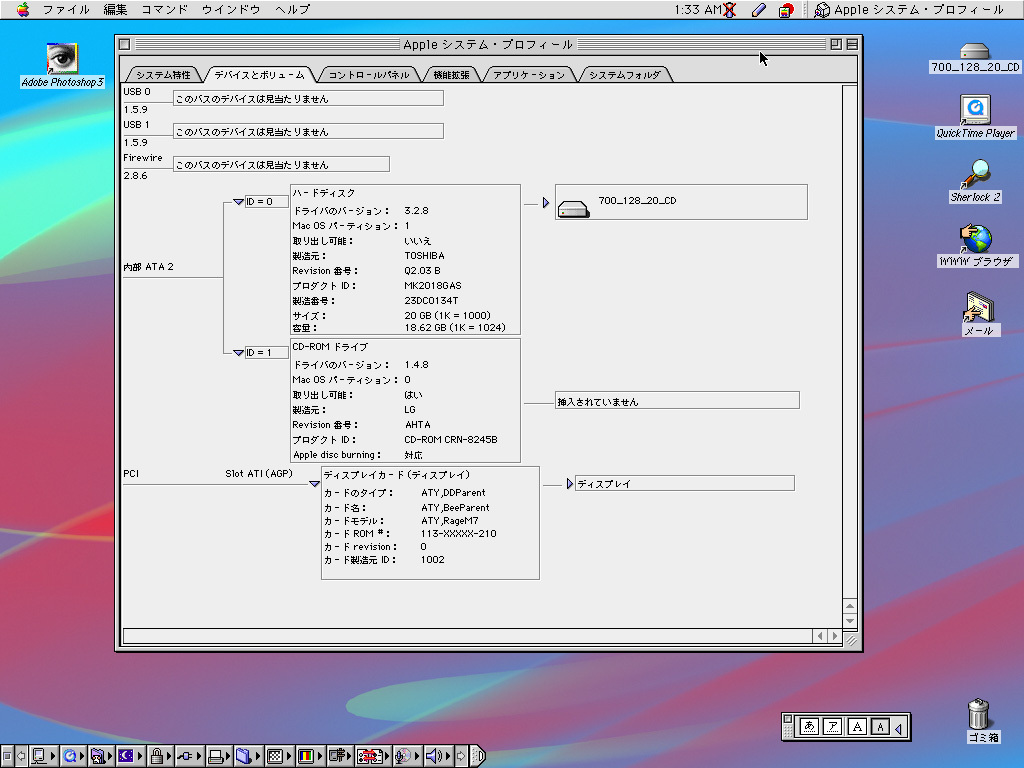Open the Adobe Photoshop 3 desktop icon

62,59
